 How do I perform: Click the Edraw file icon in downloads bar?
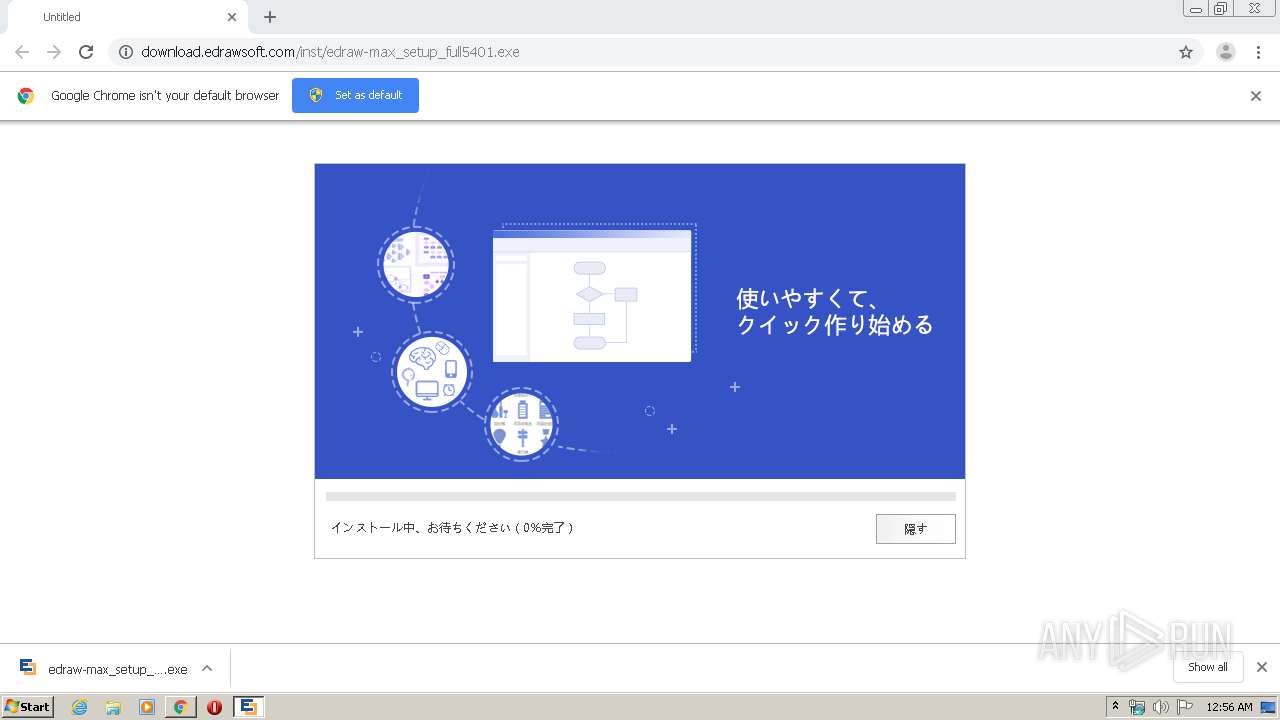pos(28,668)
